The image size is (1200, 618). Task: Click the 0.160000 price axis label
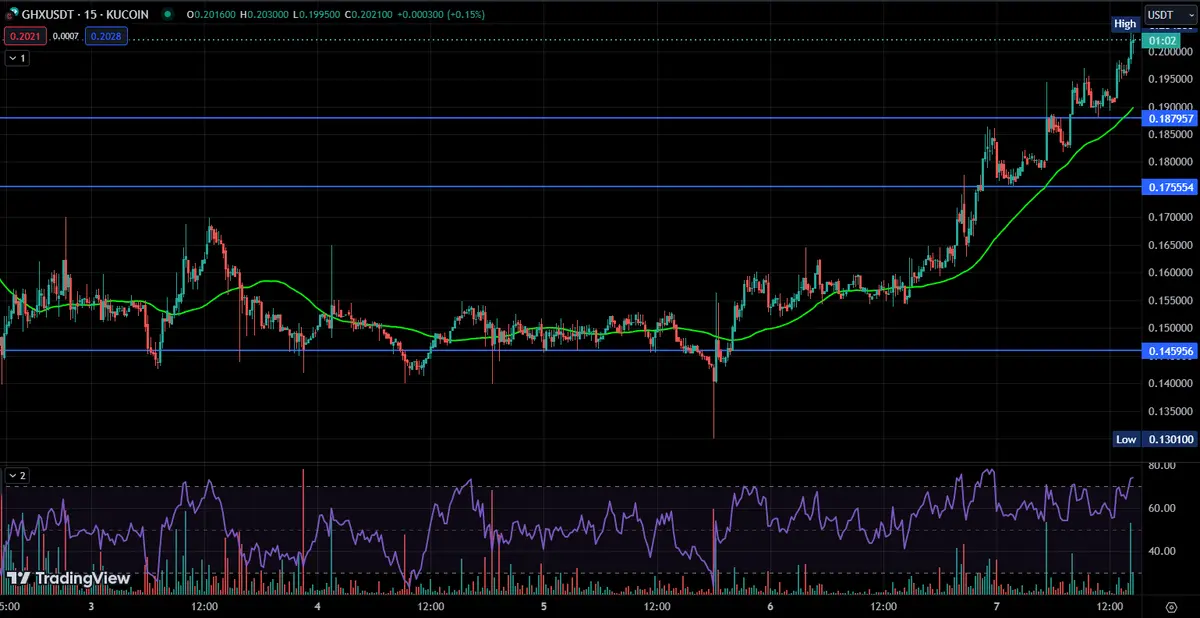click(x=1169, y=273)
